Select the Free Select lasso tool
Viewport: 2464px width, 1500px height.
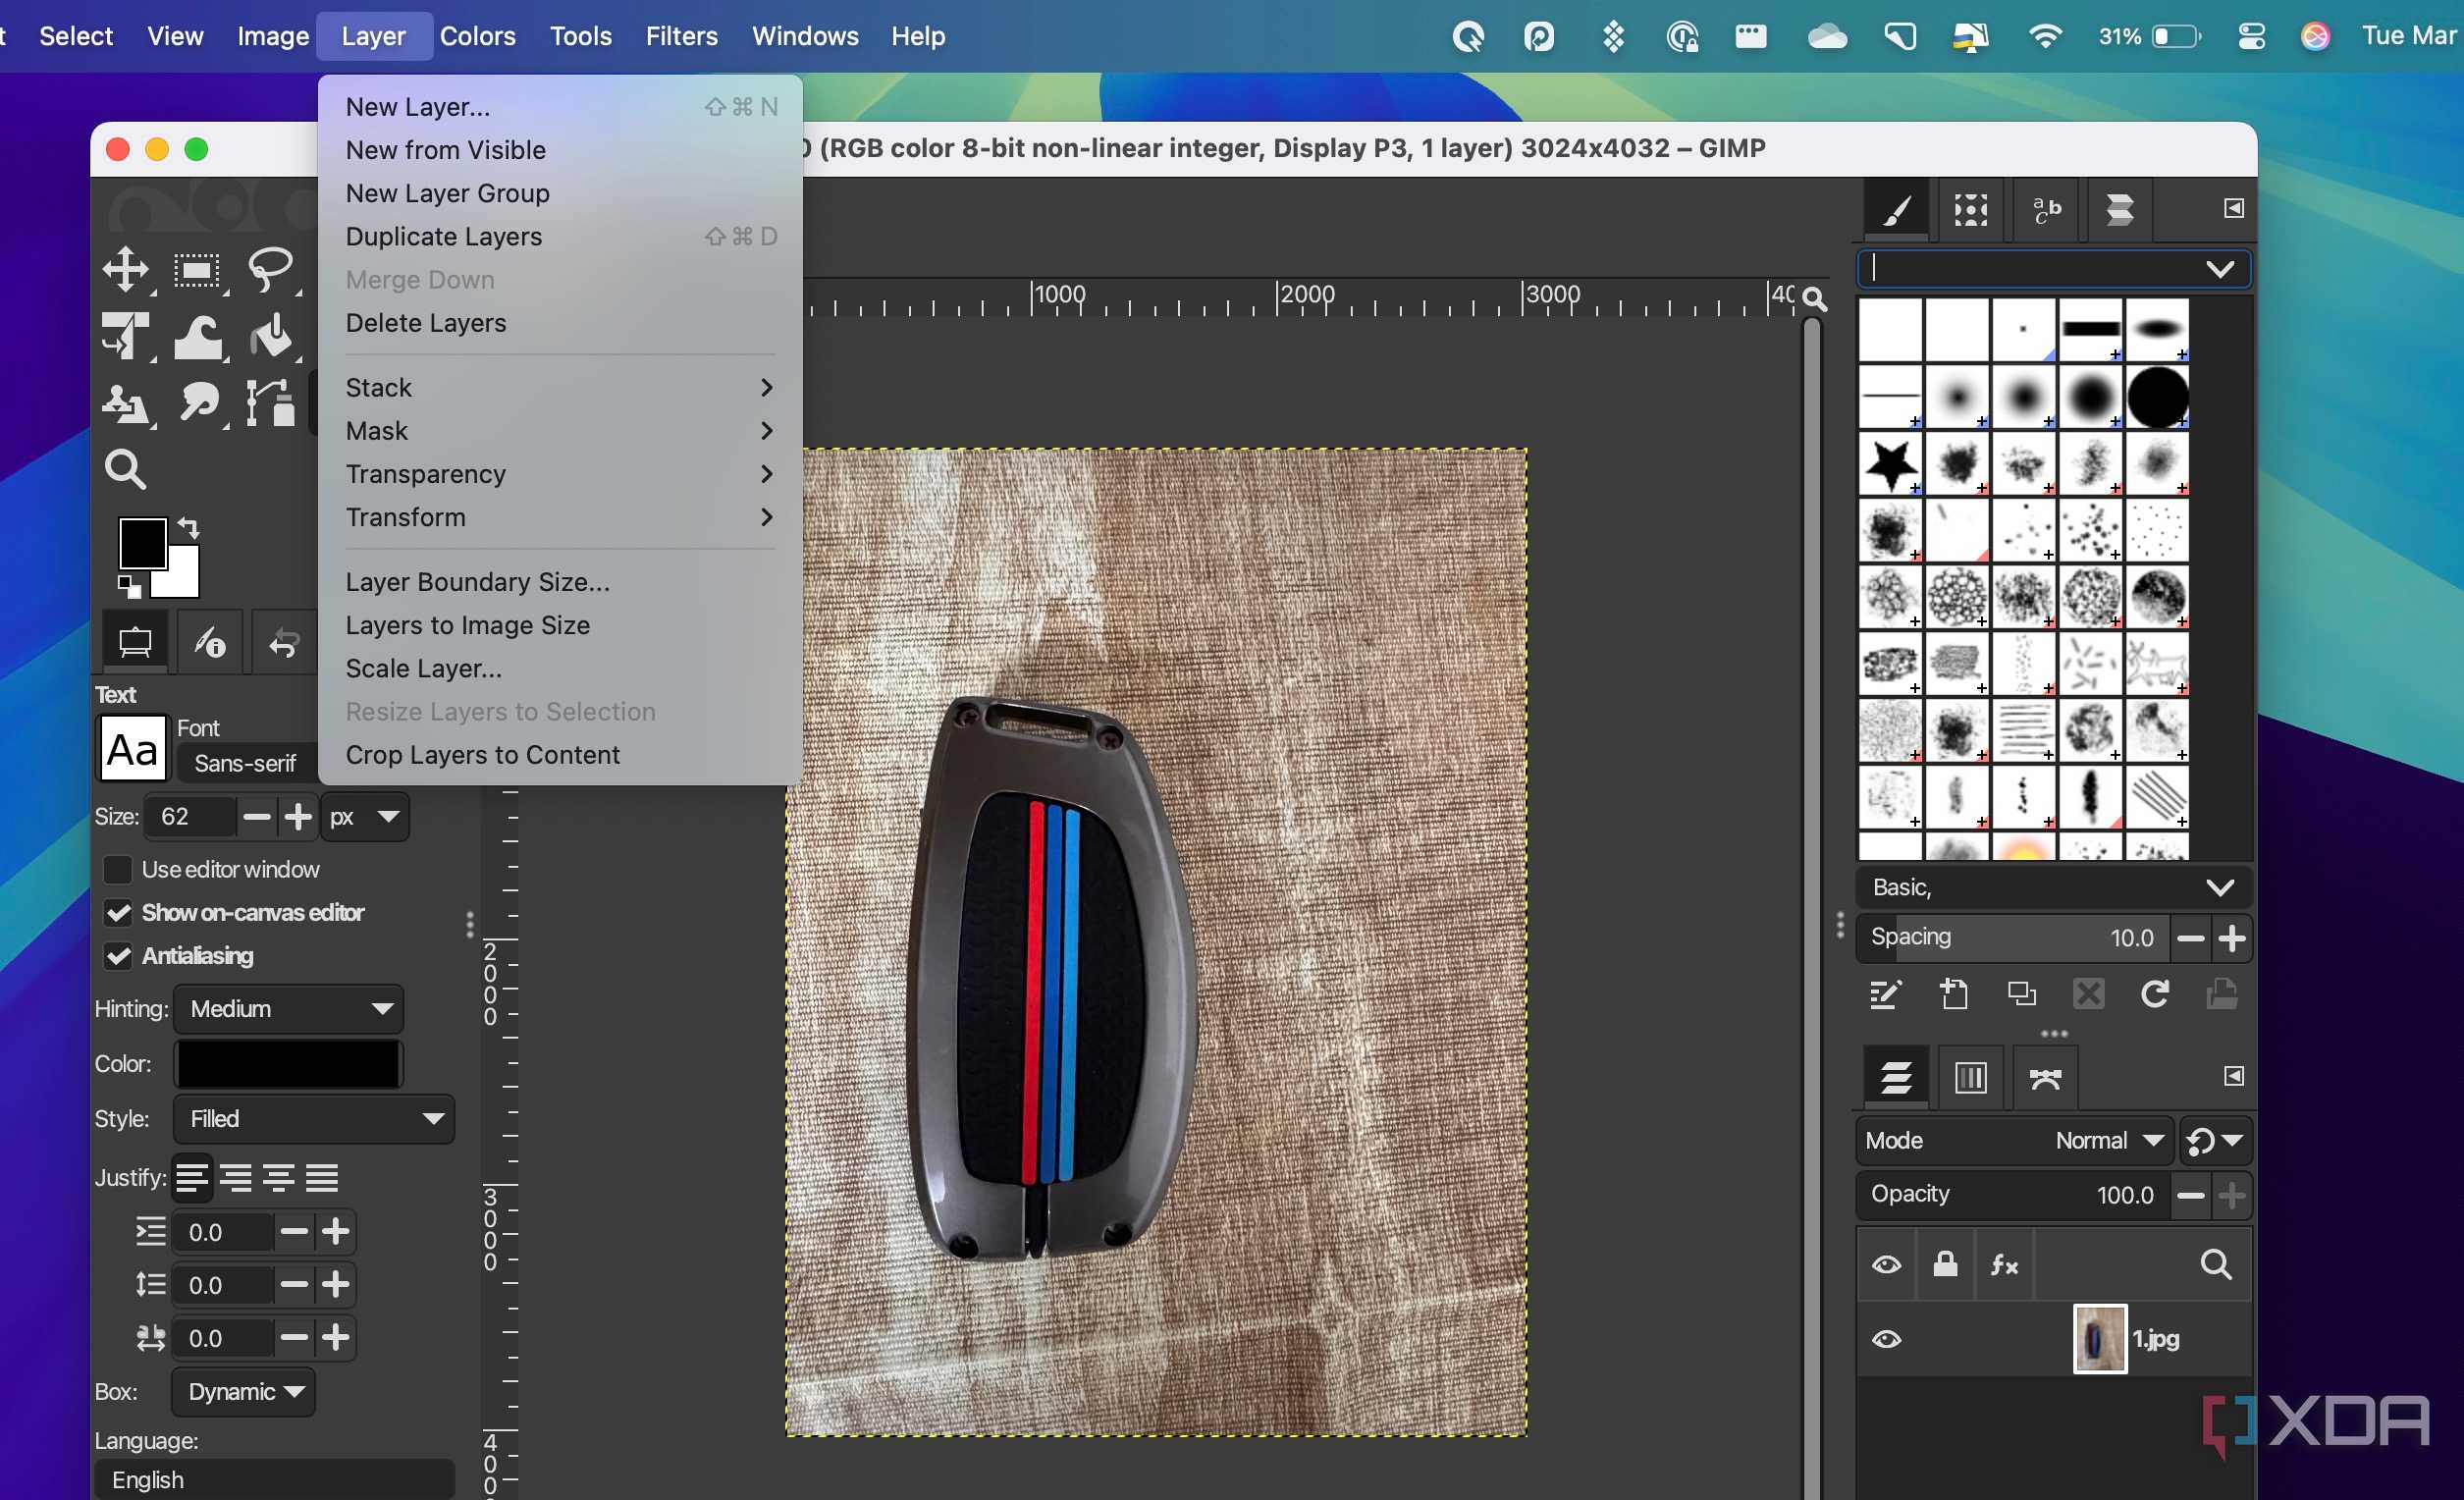(x=270, y=269)
